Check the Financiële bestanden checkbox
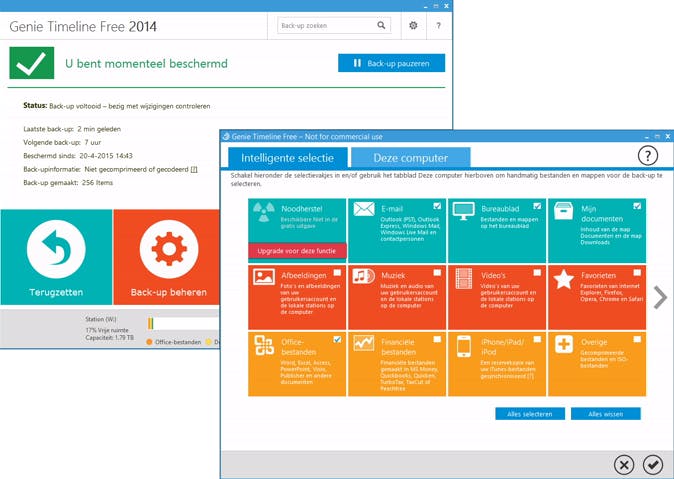Image resolution: width=674 pixels, height=479 pixels. tap(437, 340)
